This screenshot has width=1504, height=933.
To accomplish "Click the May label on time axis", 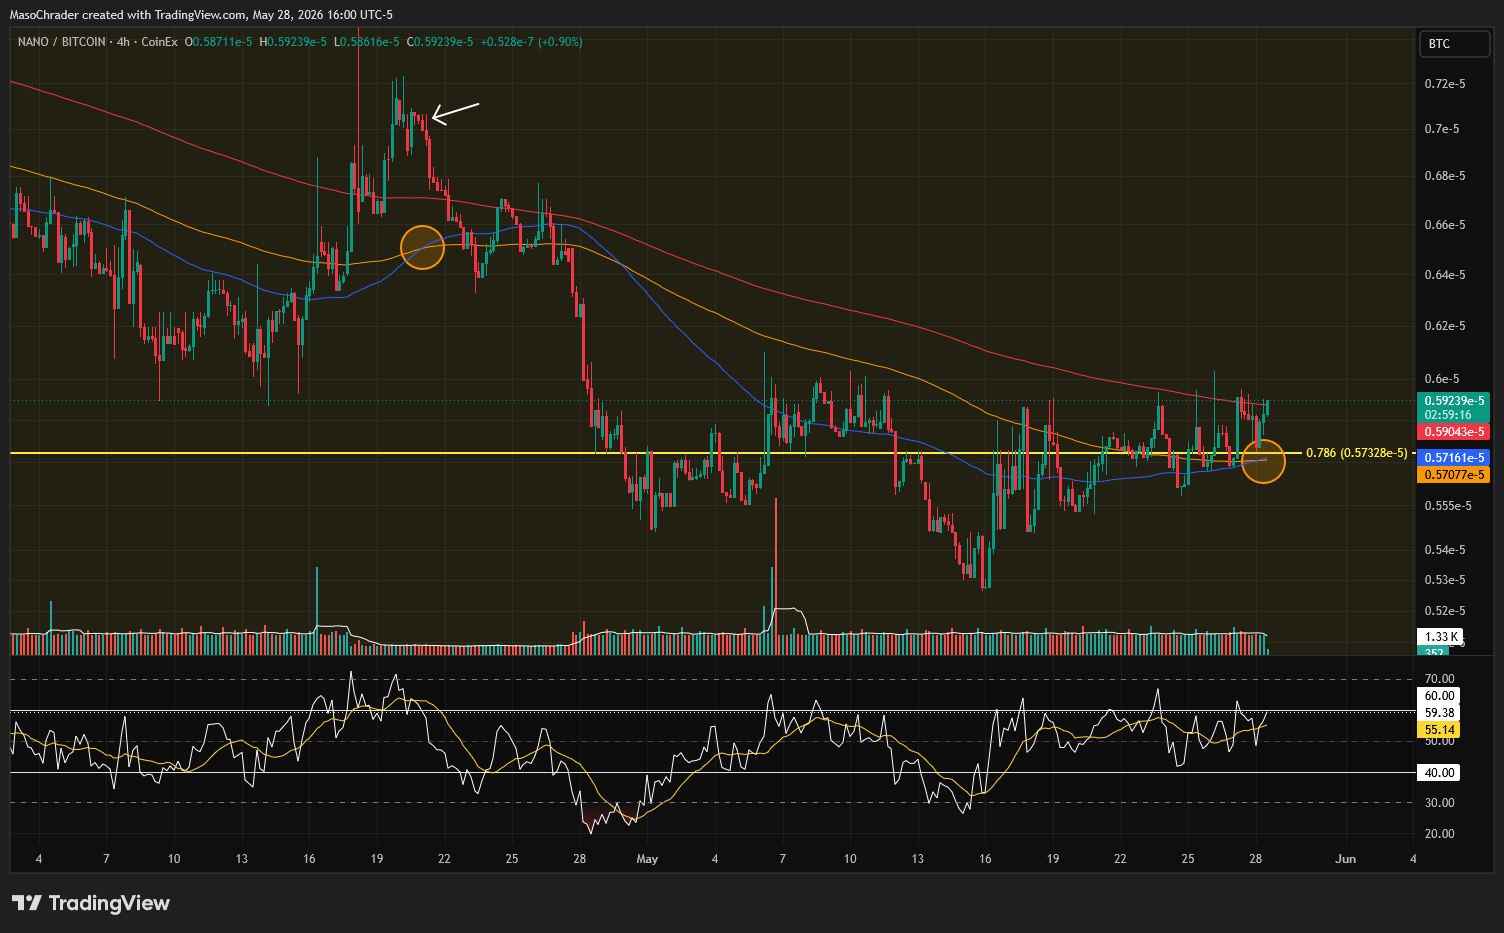I will [647, 859].
